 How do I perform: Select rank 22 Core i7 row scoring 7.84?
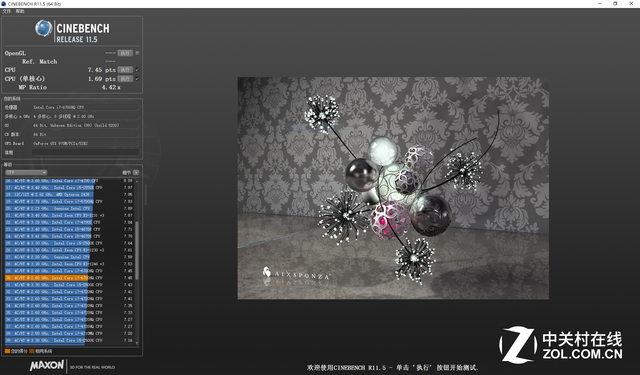tap(69, 222)
